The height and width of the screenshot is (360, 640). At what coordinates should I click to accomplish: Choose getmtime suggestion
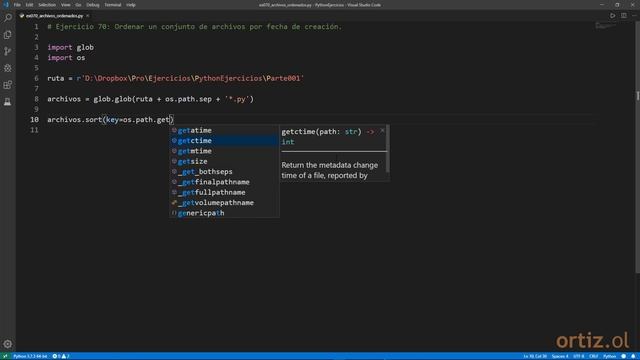pos(224,151)
